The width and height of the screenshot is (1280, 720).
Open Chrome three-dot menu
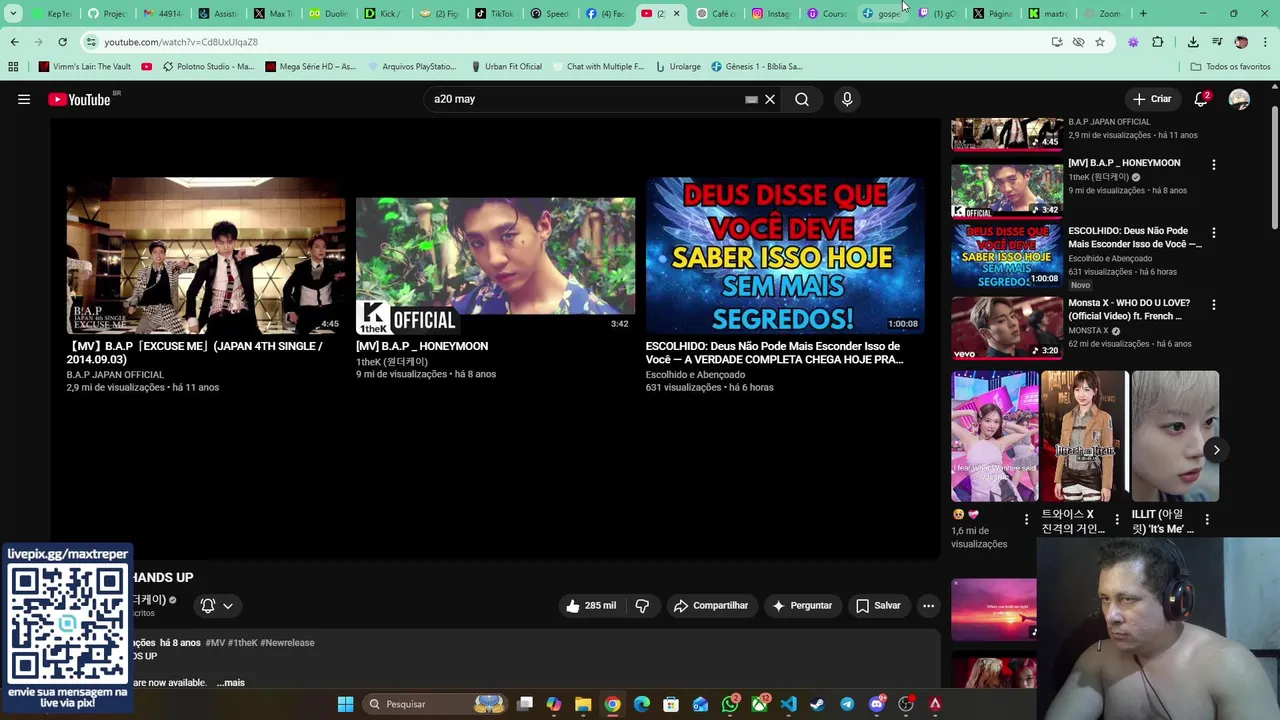click(1266, 42)
